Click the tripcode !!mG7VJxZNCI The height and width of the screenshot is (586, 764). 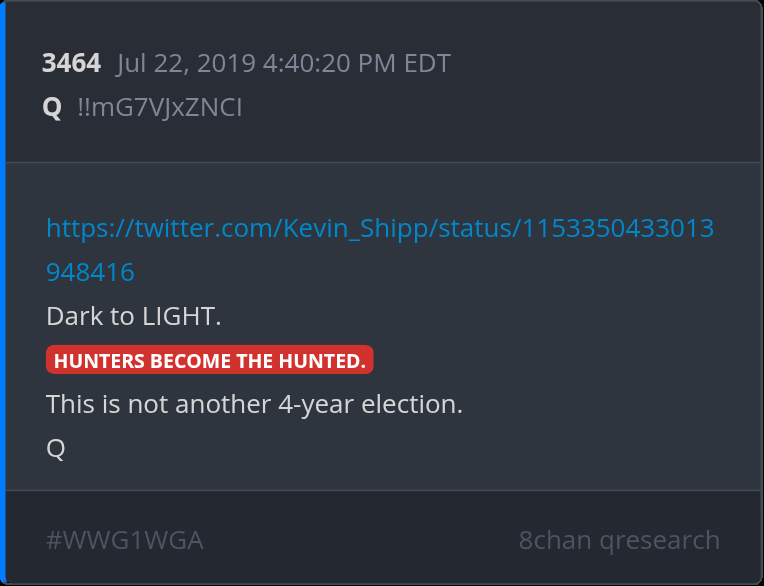tap(159, 107)
